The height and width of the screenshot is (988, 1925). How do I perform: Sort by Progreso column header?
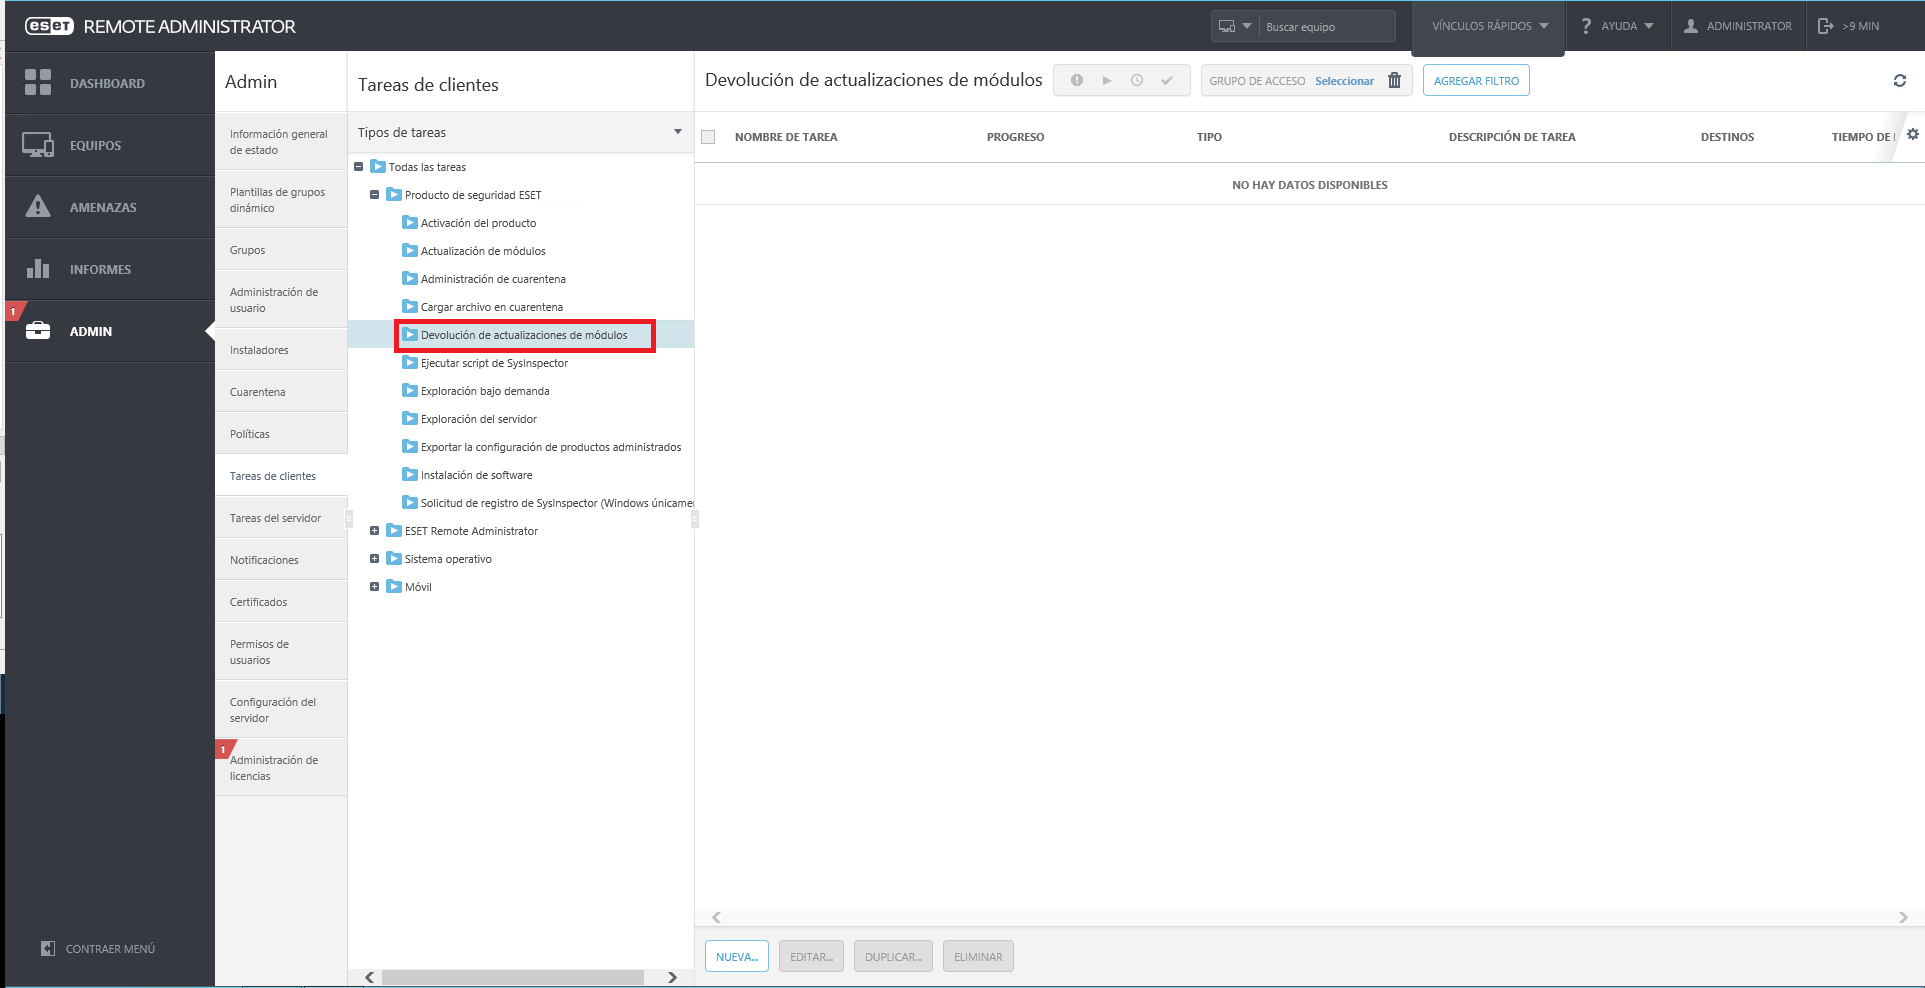pyautogui.click(x=1015, y=137)
